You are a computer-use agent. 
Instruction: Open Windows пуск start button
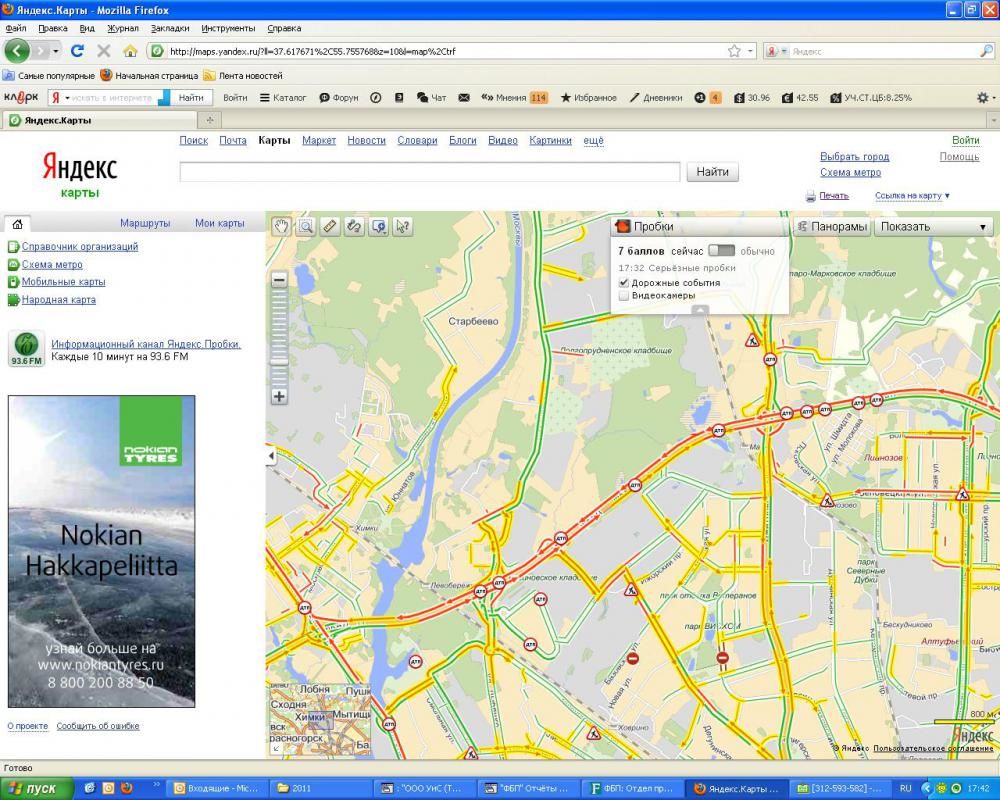[x=37, y=789]
